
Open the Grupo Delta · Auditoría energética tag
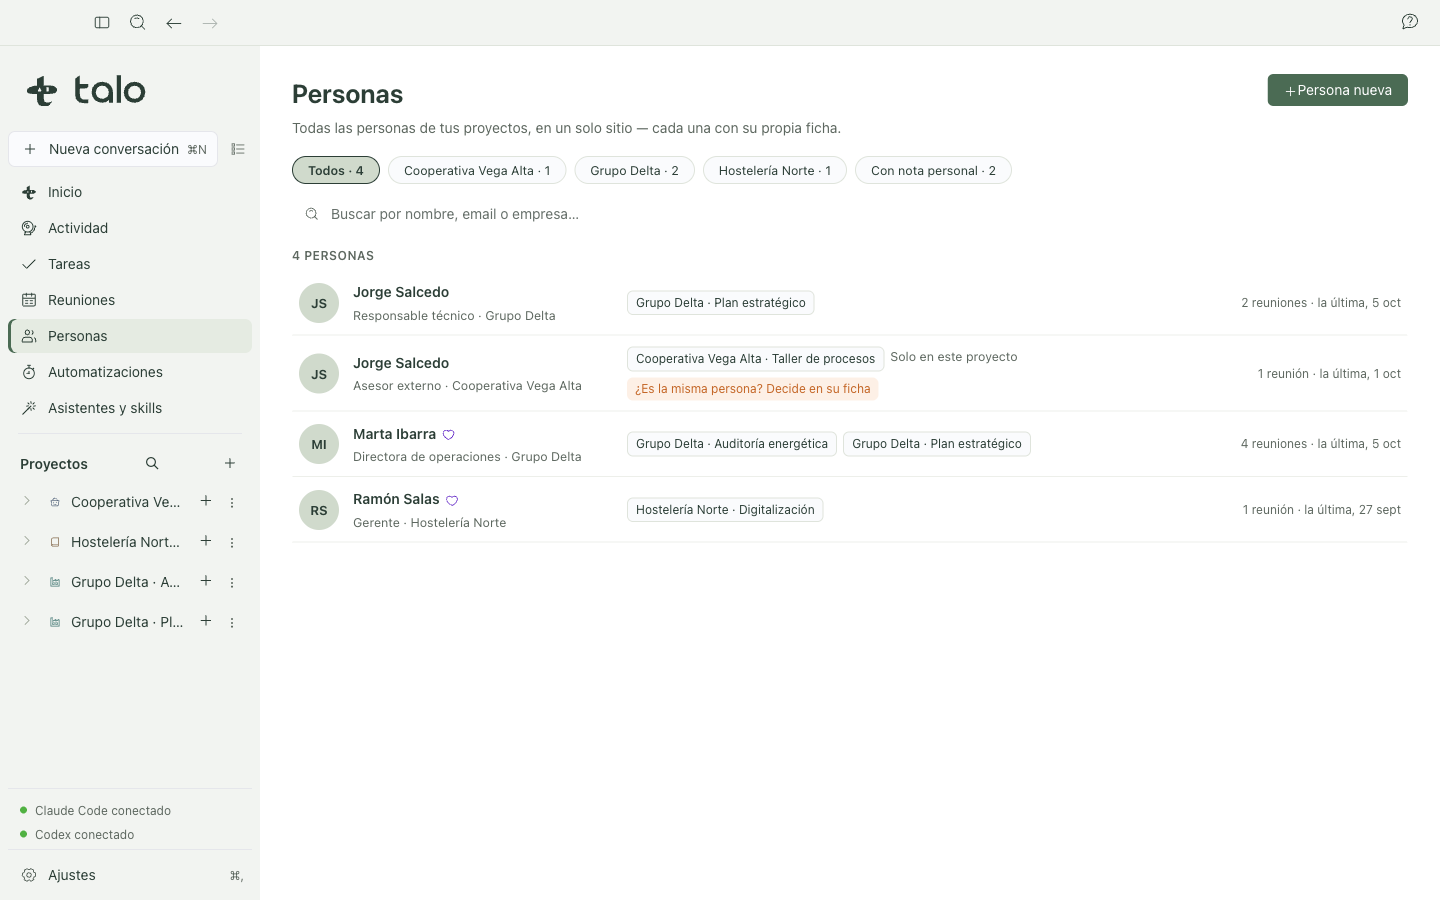[x=732, y=444]
